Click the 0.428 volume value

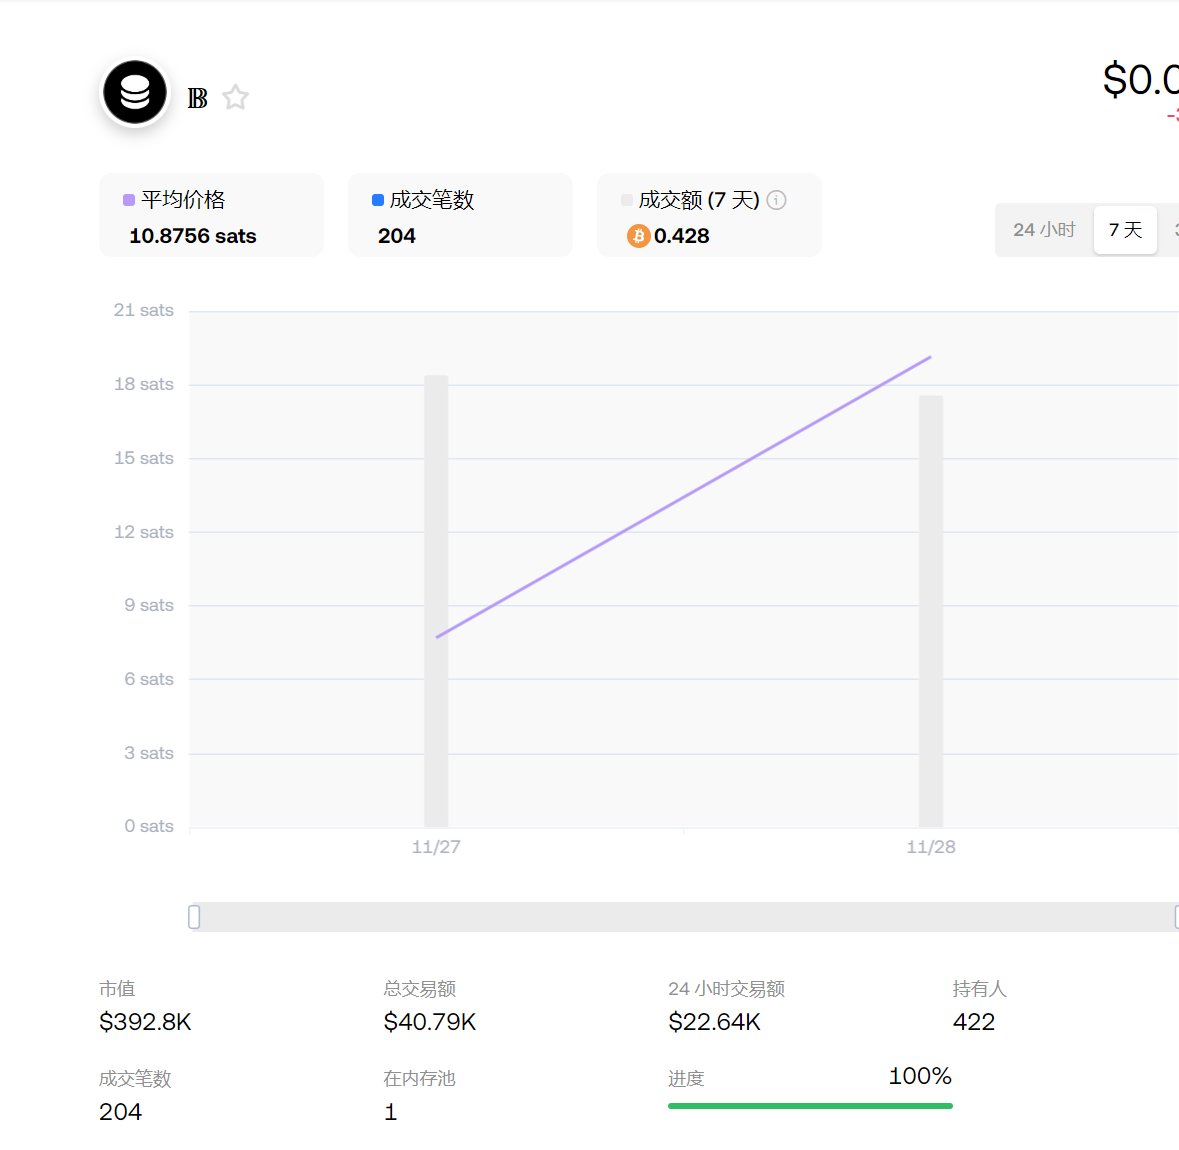681,236
